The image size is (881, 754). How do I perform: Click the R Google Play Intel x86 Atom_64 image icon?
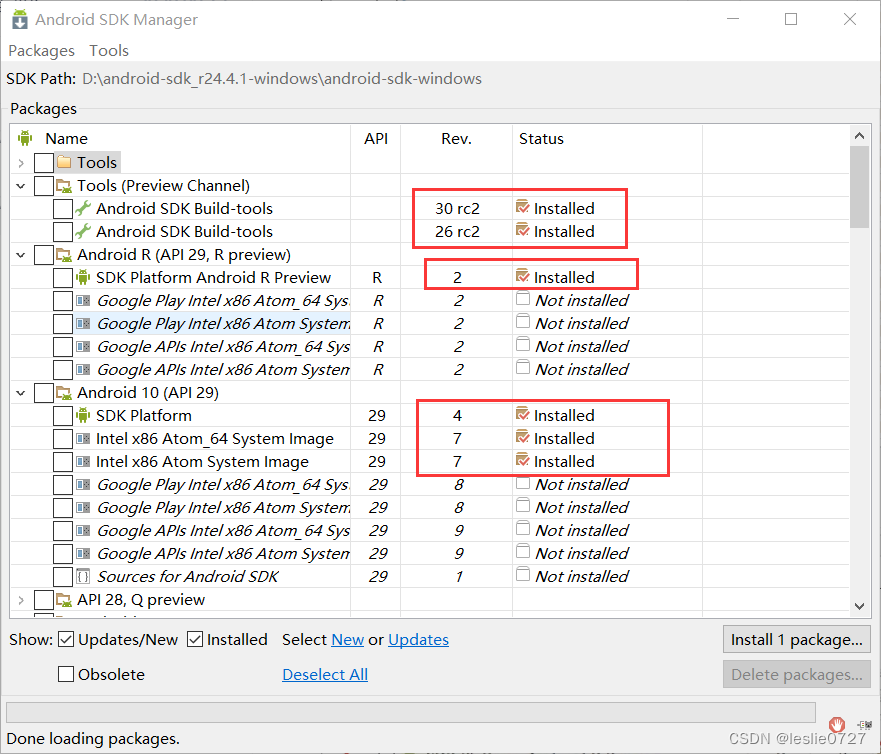tap(83, 301)
